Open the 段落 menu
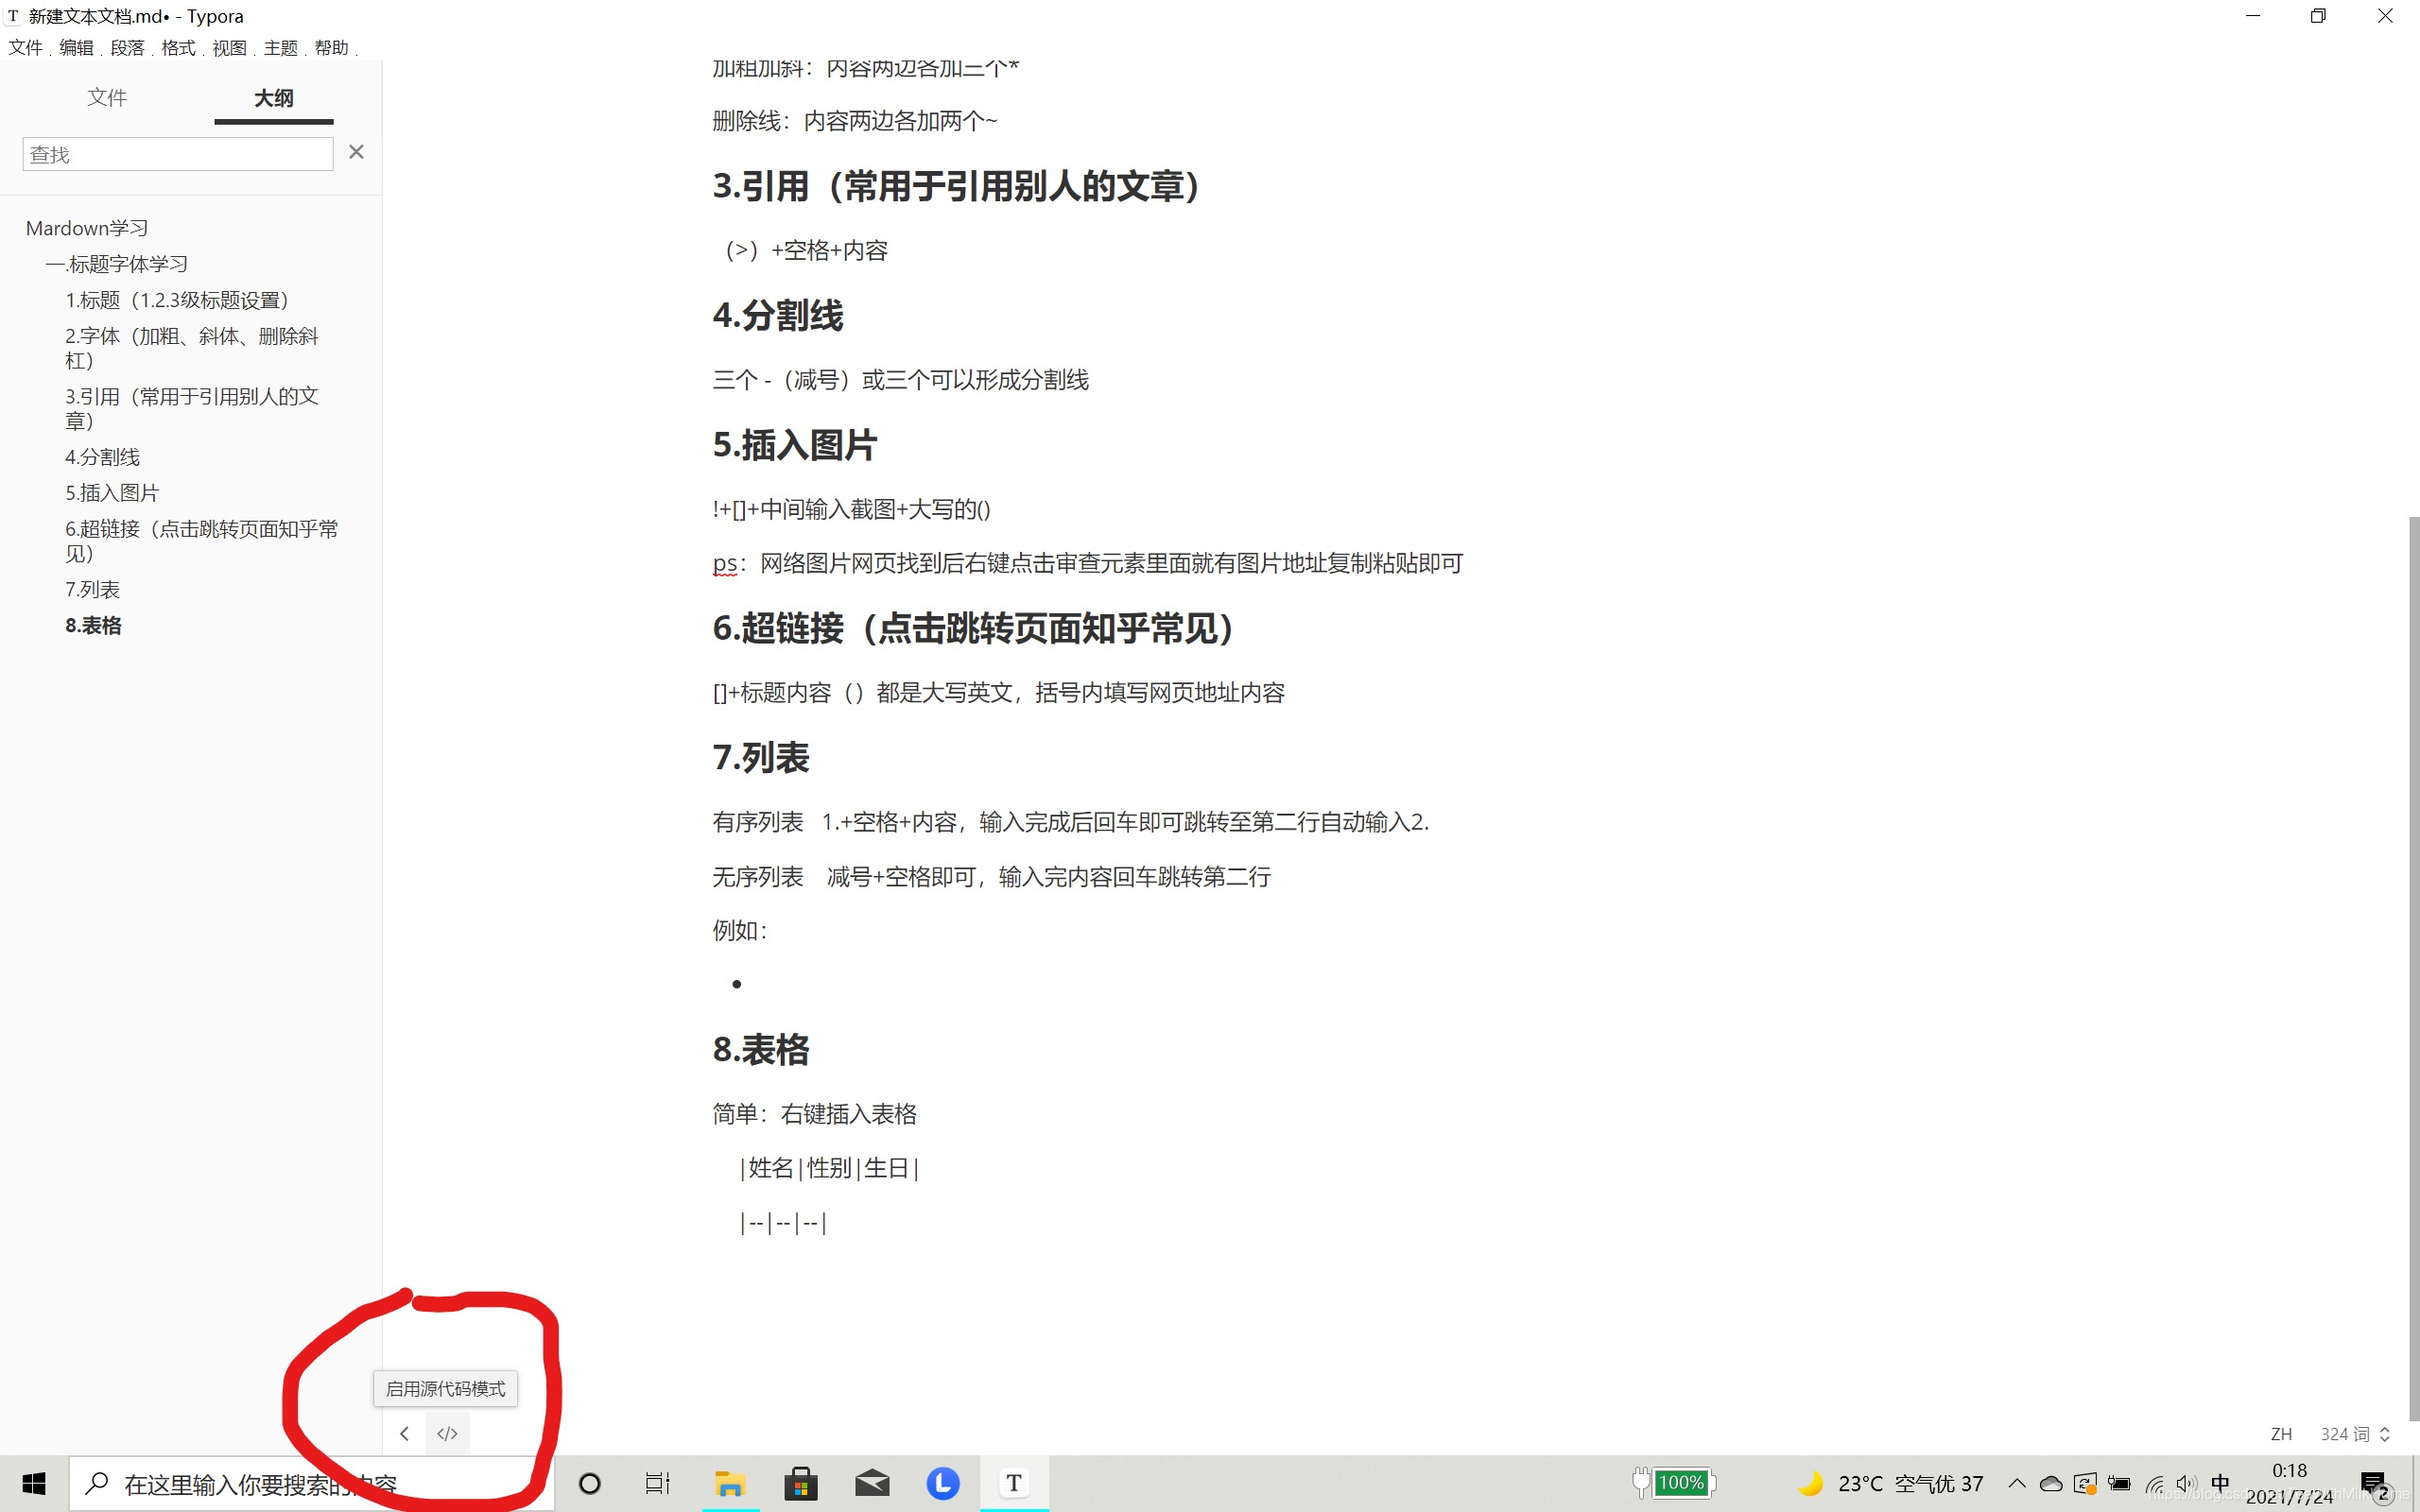2420x1512 pixels. click(127, 48)
